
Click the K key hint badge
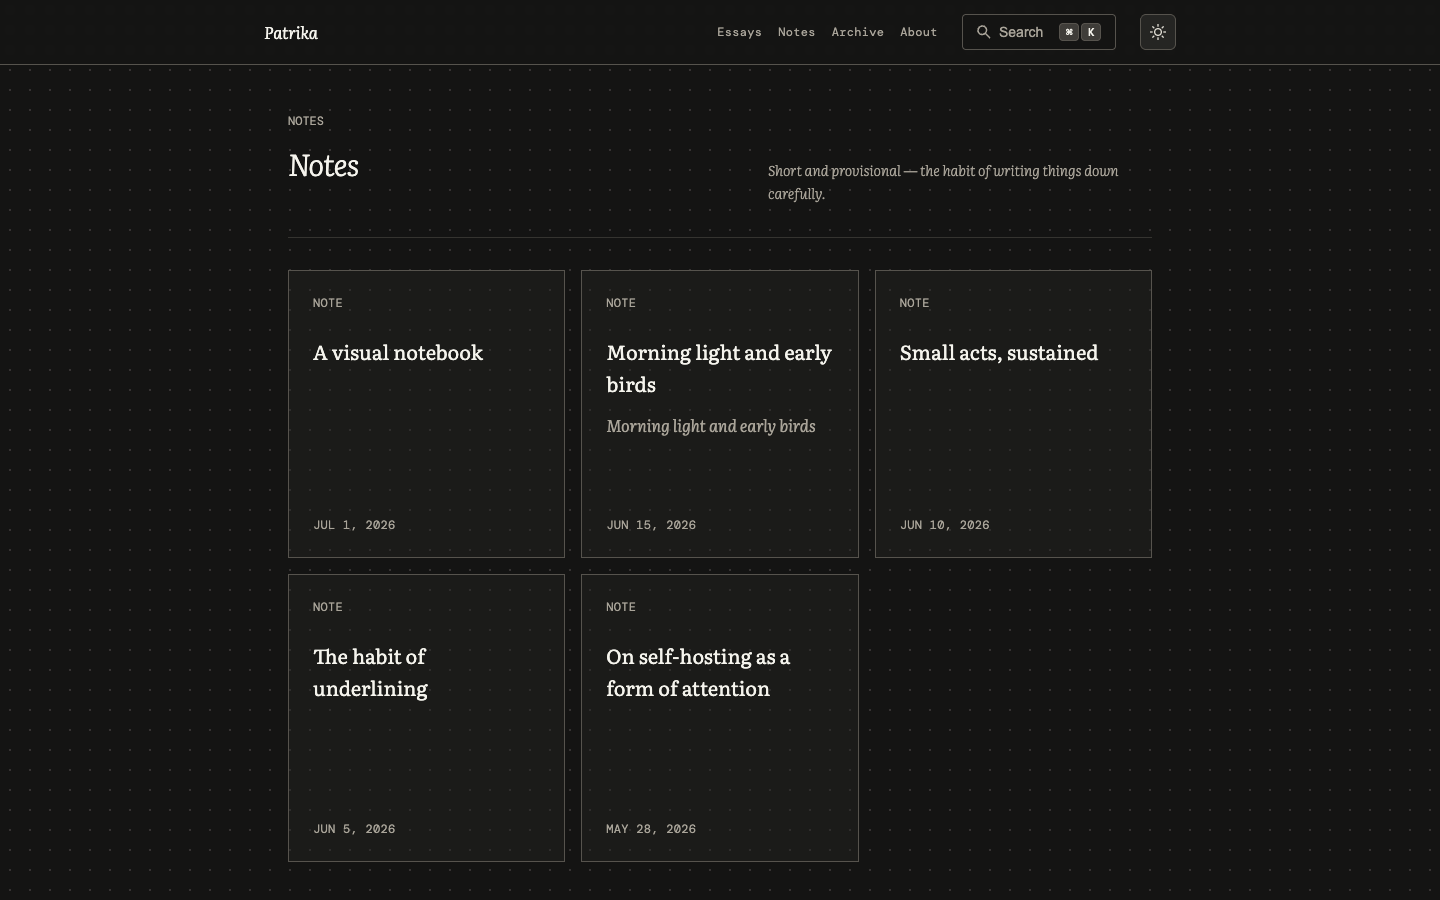click(1091, 32)
